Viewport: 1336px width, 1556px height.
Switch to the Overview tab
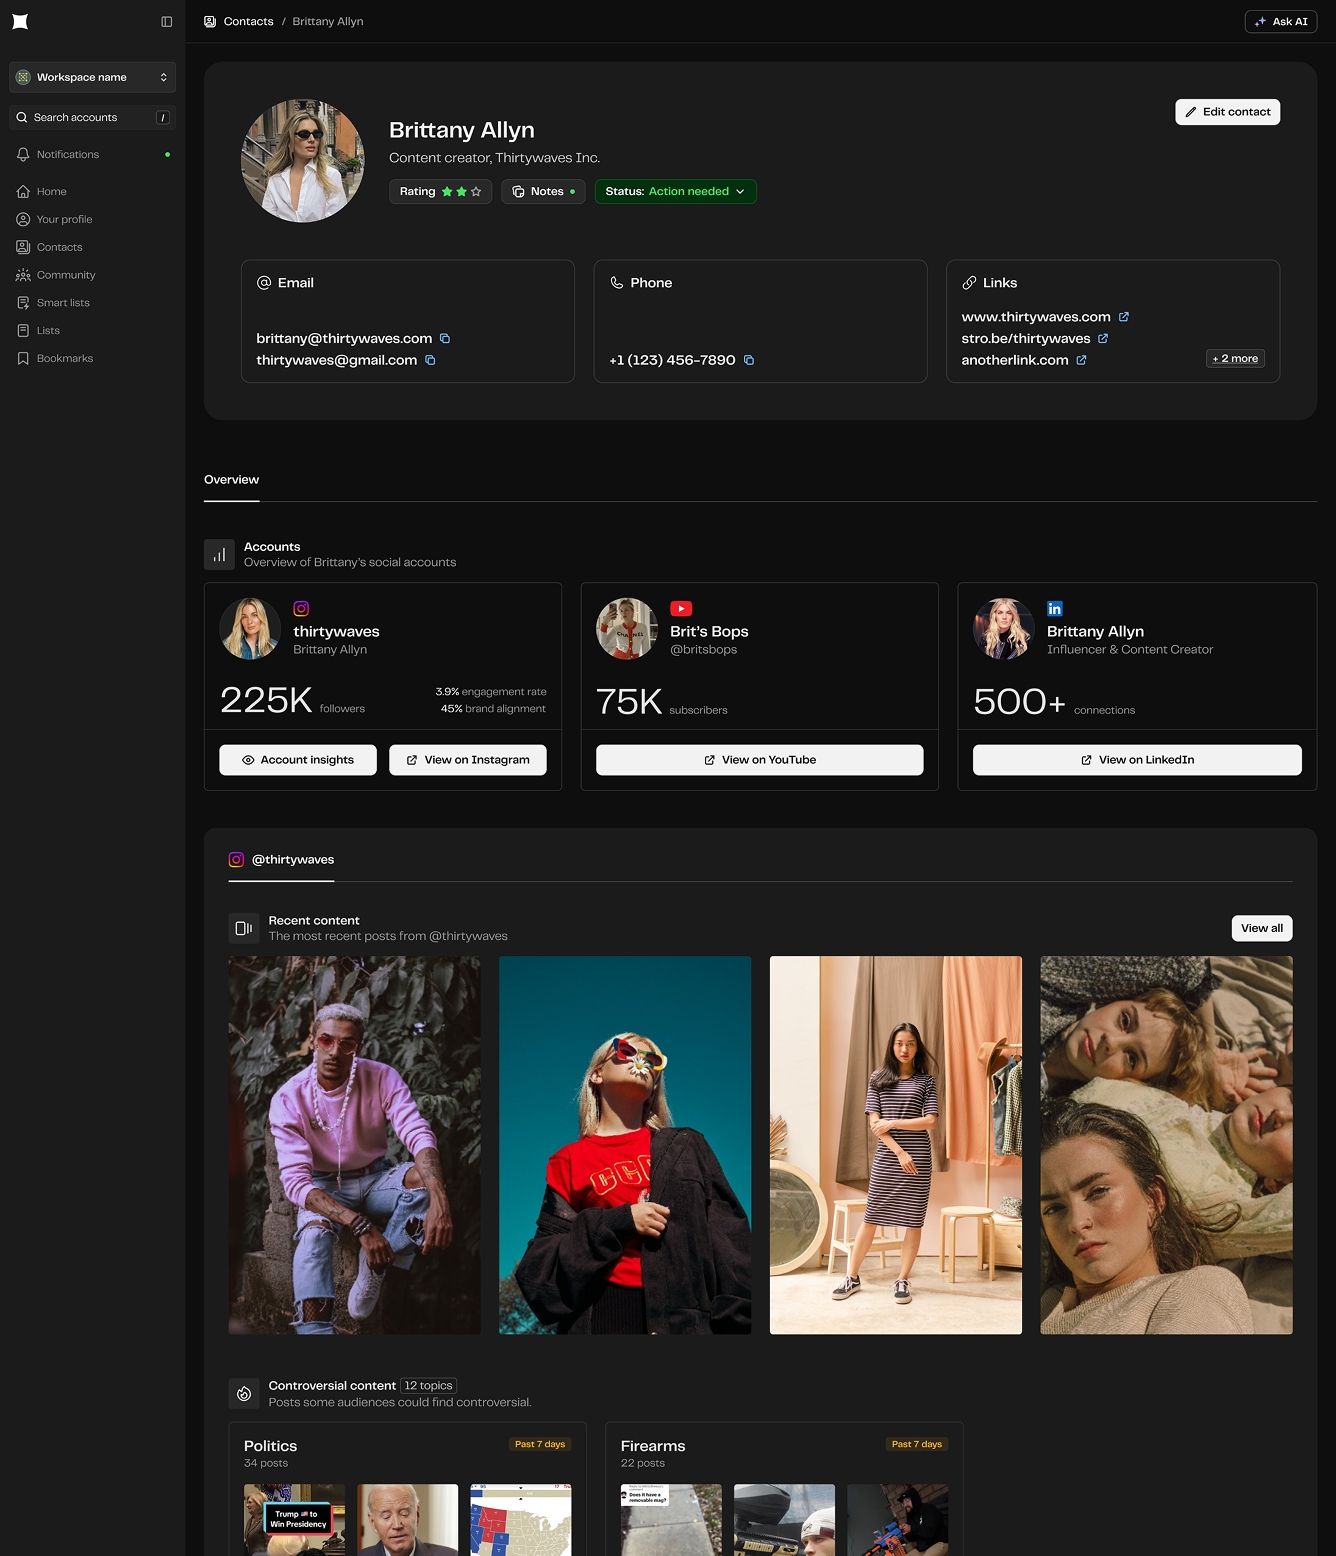click(x=231, y=480)
